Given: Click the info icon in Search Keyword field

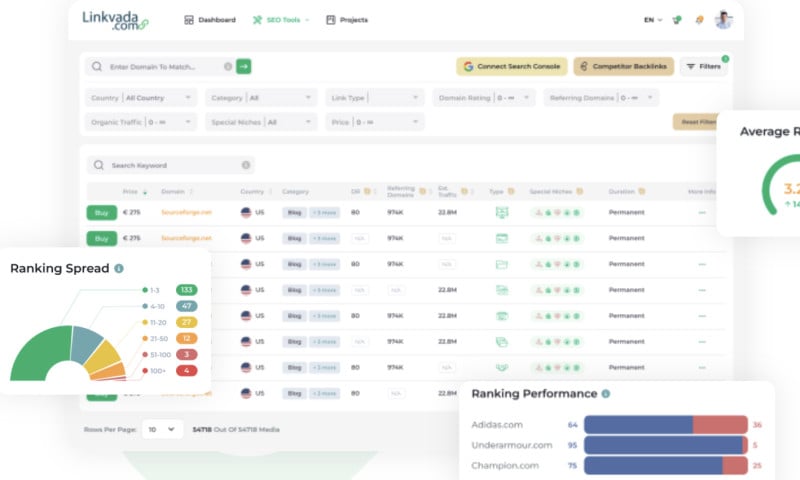Looking at the screenshot, I should 246,165.
